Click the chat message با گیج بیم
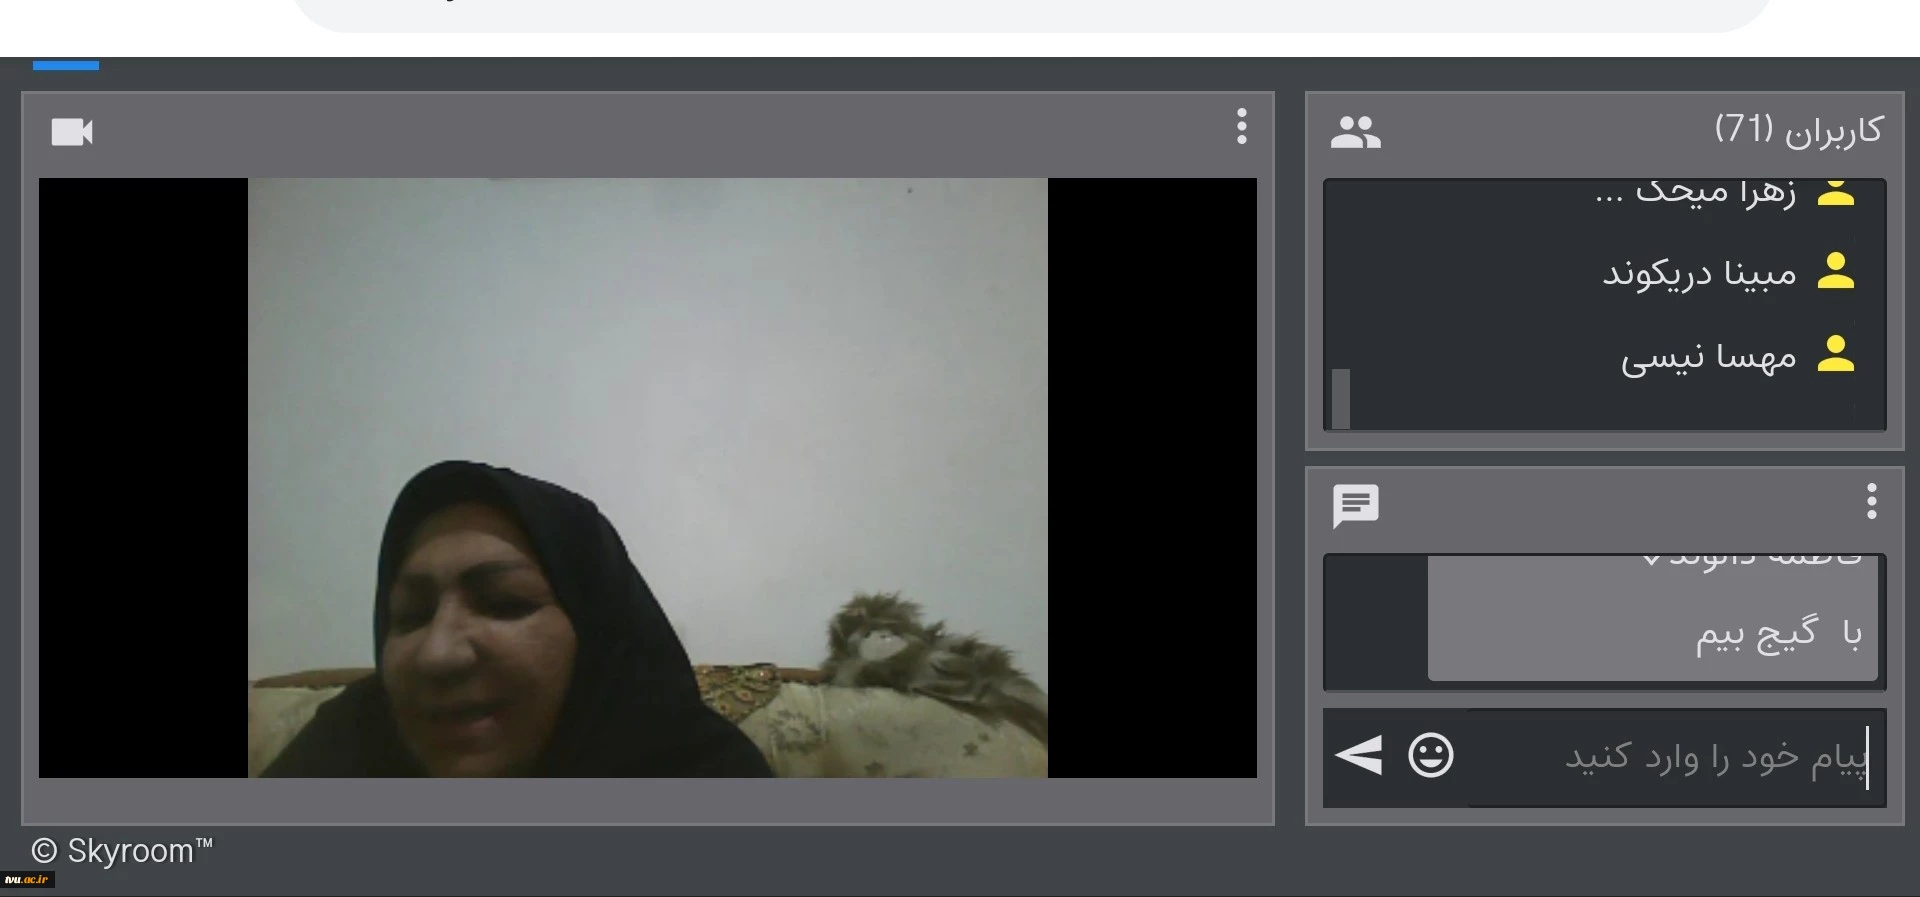The height and width of the screenshot is (897, 1920). 1777,634
